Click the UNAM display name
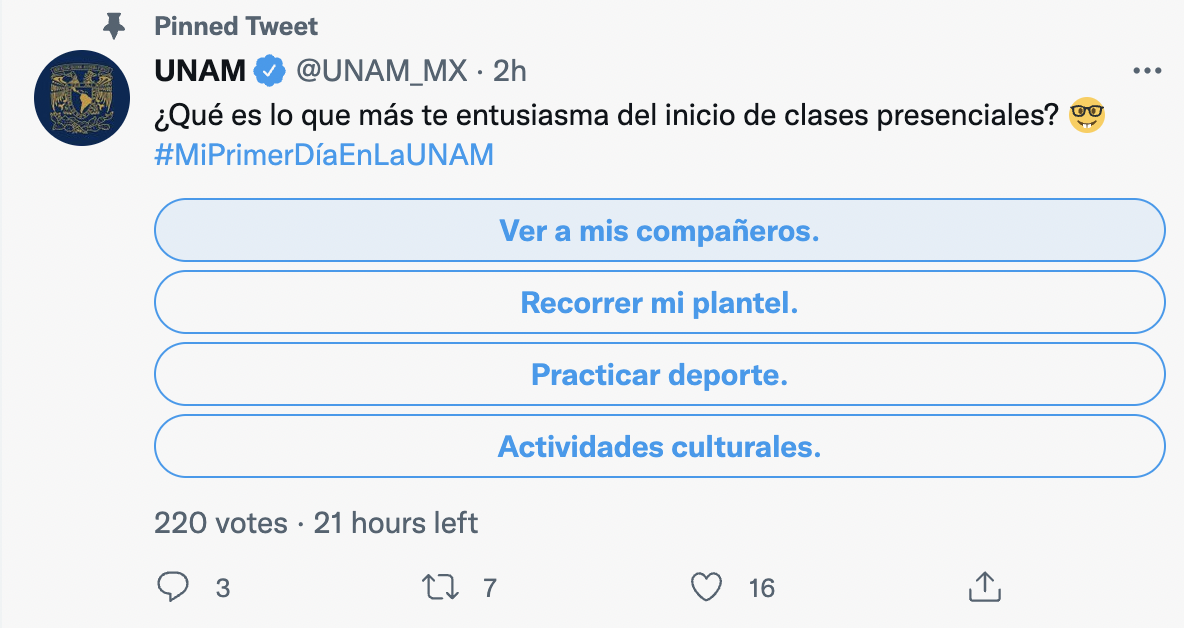The image size is (1184, 628). pos(200,71)
